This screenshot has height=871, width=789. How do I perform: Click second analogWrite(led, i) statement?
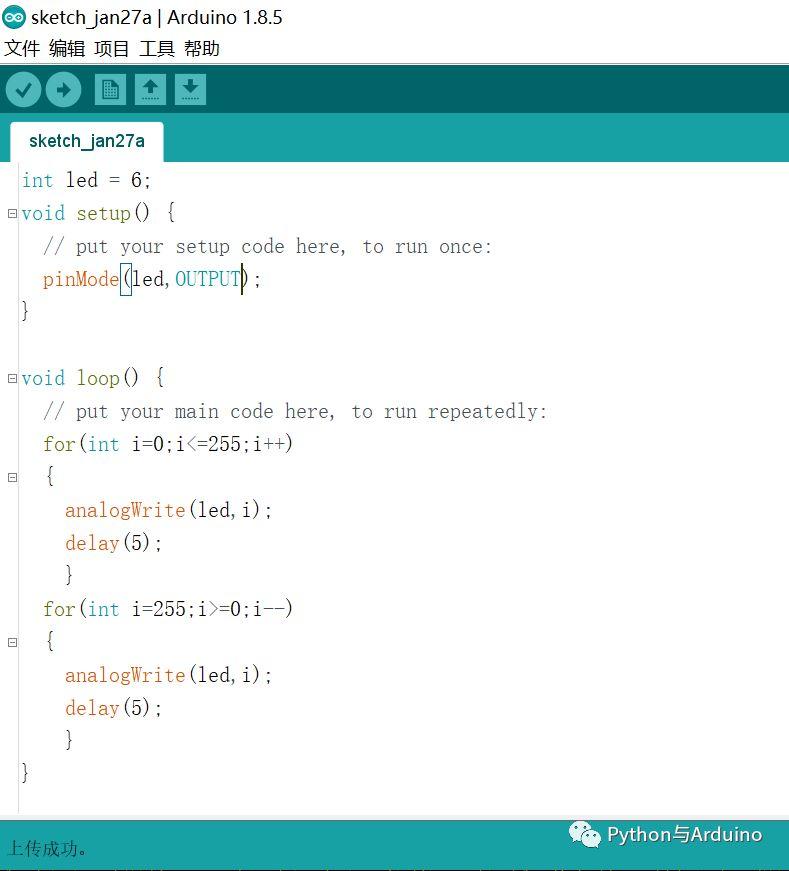[x=168, y=675]
